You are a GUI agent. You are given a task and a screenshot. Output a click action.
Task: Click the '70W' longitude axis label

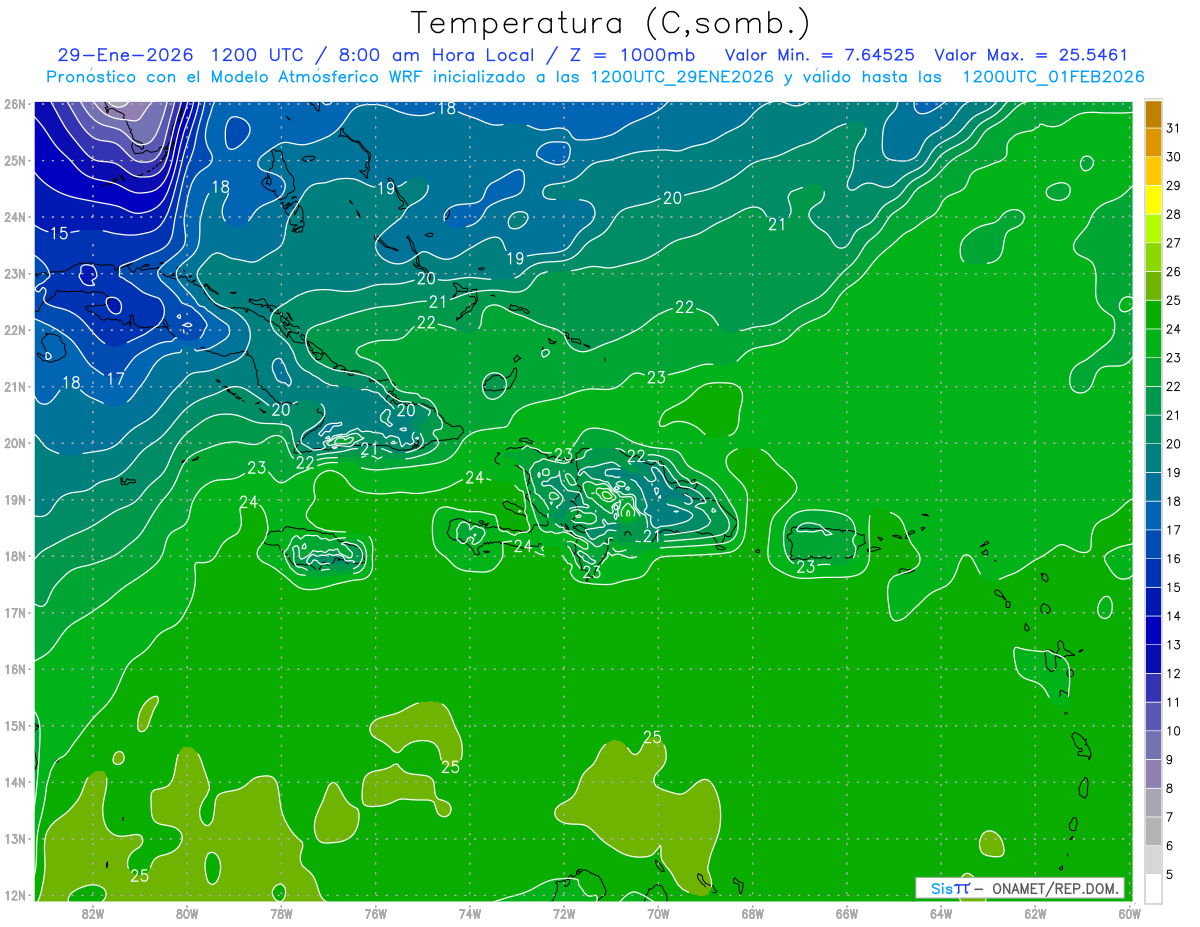click(658, 913)
